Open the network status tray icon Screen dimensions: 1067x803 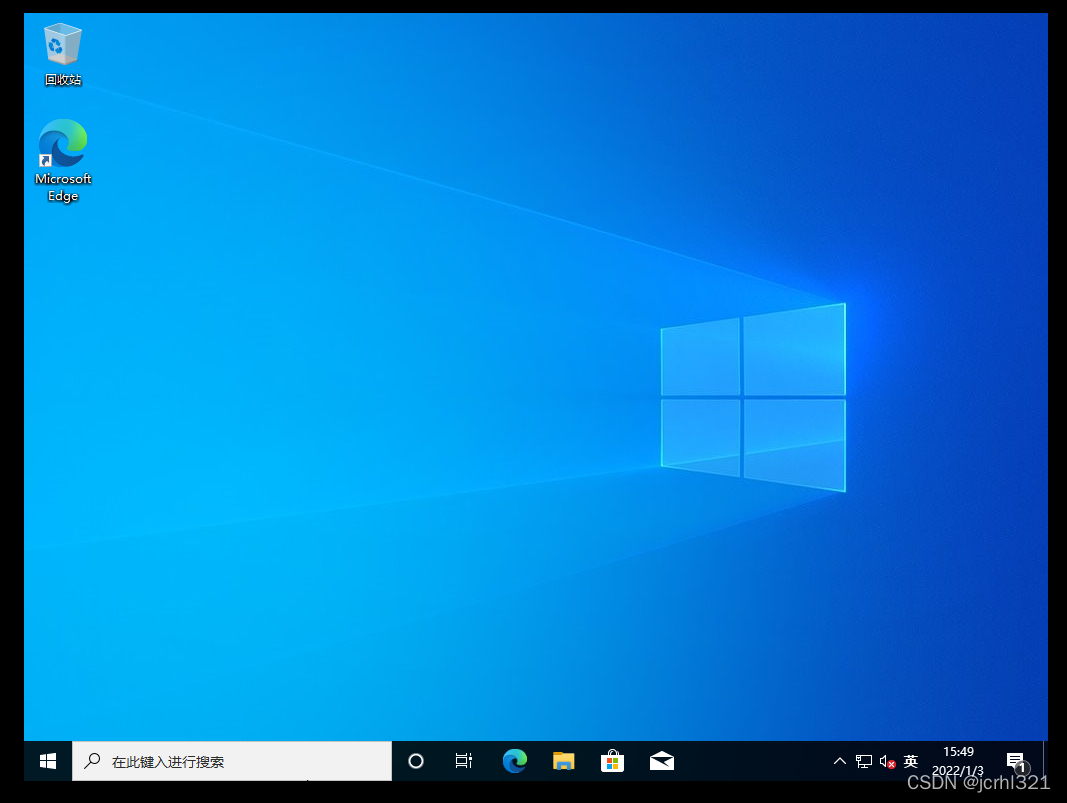[864, 761]
